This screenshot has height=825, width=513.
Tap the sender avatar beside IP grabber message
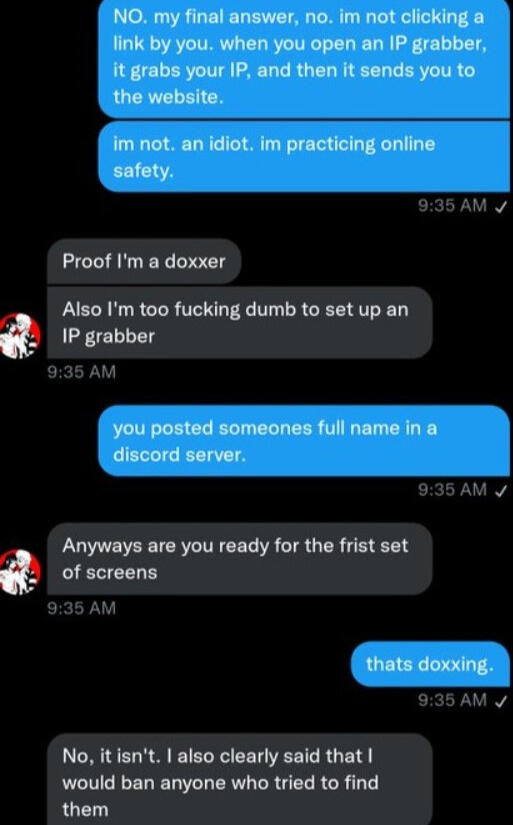tap(19, 336)
